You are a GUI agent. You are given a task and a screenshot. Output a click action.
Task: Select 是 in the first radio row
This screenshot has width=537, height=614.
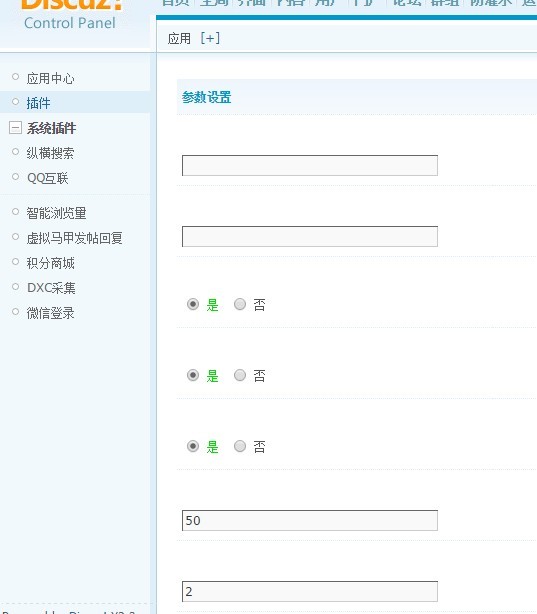(193, 304)
